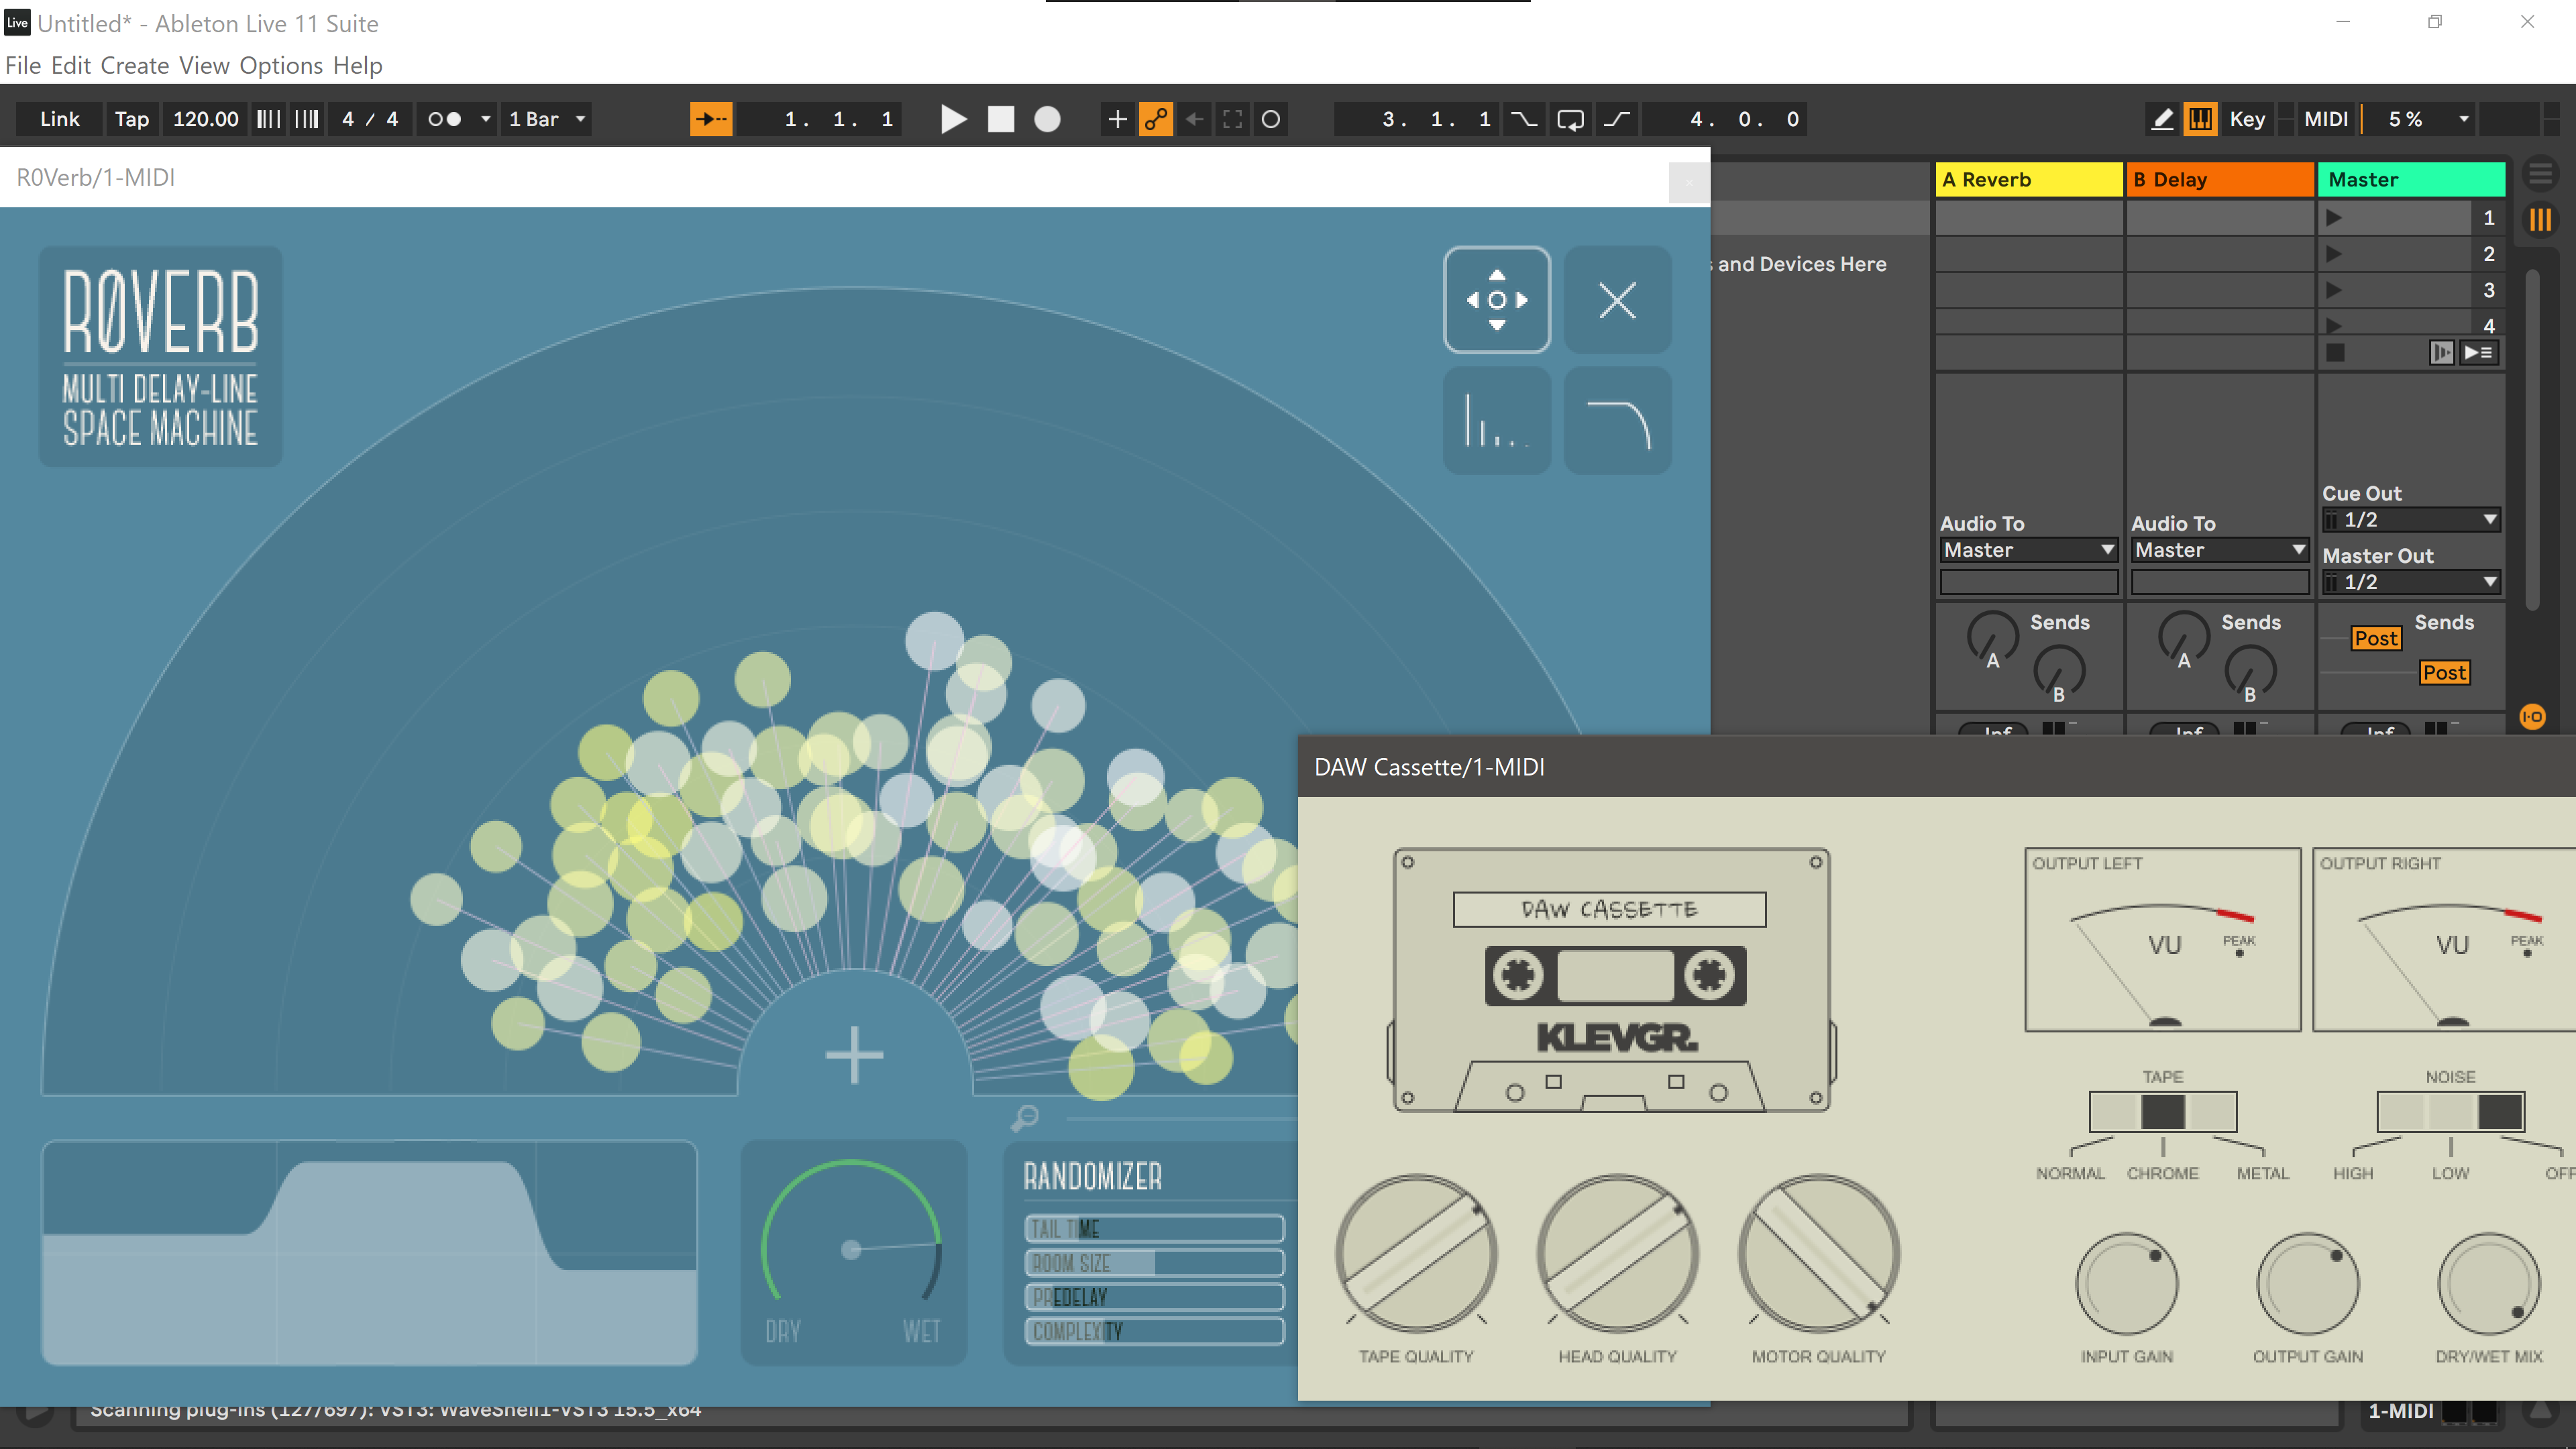Open the 1 Bar quantization dropdown
2576x1449 pixels.
(547, 119)
